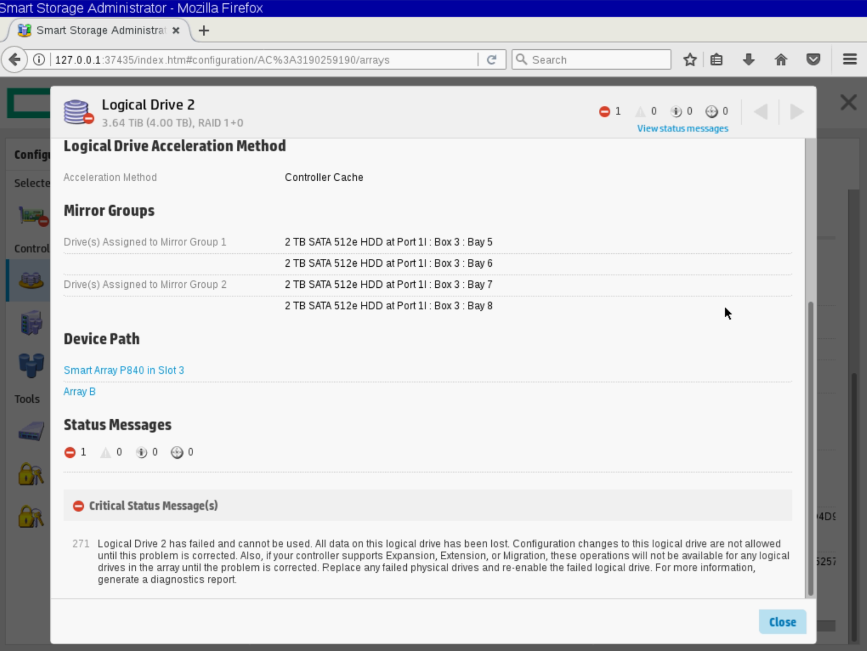Open the site information icon in the address bar

click(x=39, y=60)
